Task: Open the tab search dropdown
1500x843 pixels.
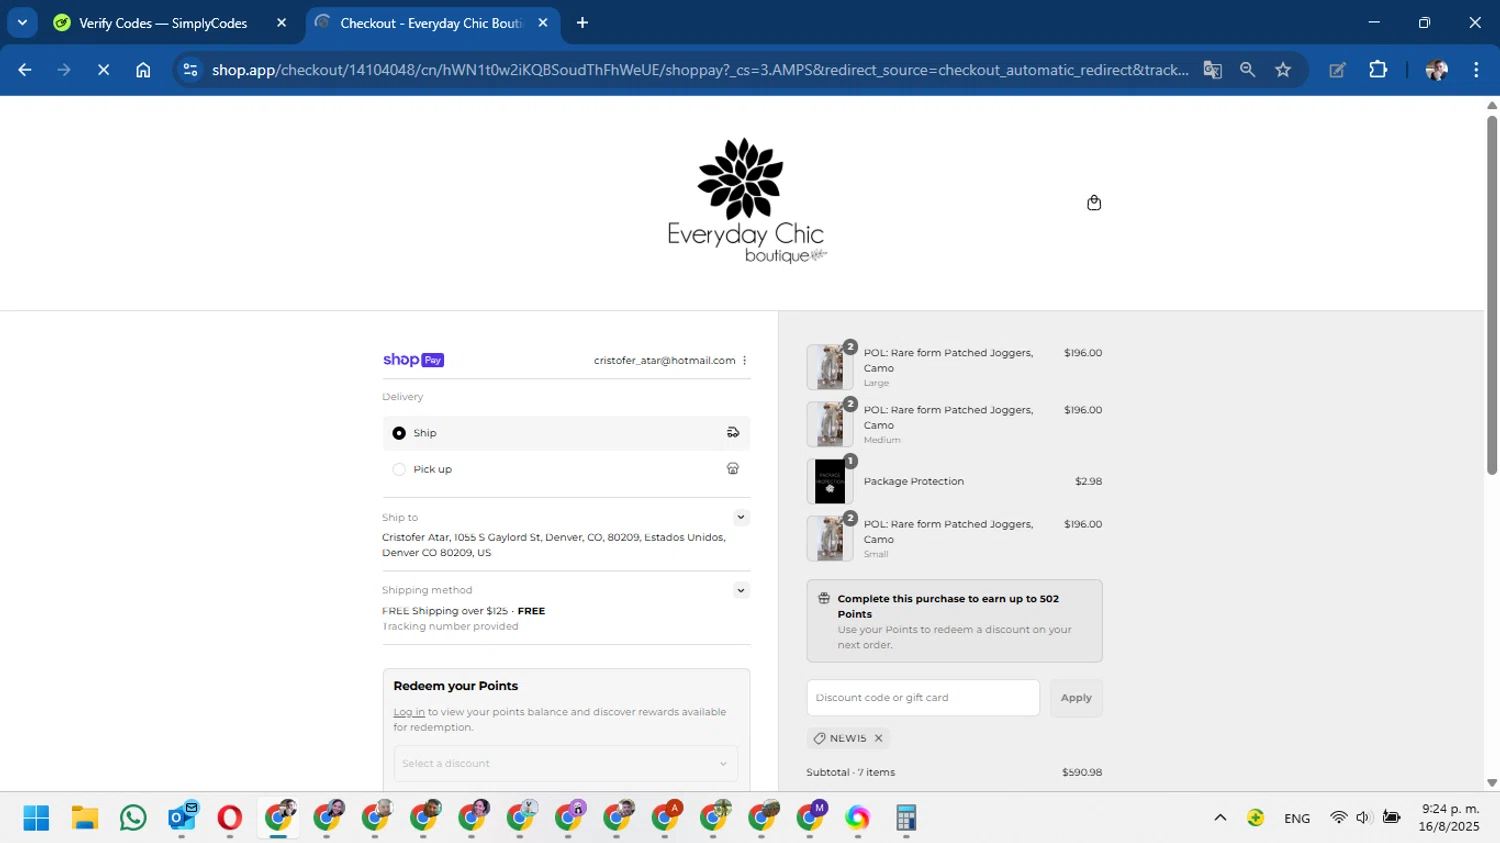Action: tap(22, 23)
